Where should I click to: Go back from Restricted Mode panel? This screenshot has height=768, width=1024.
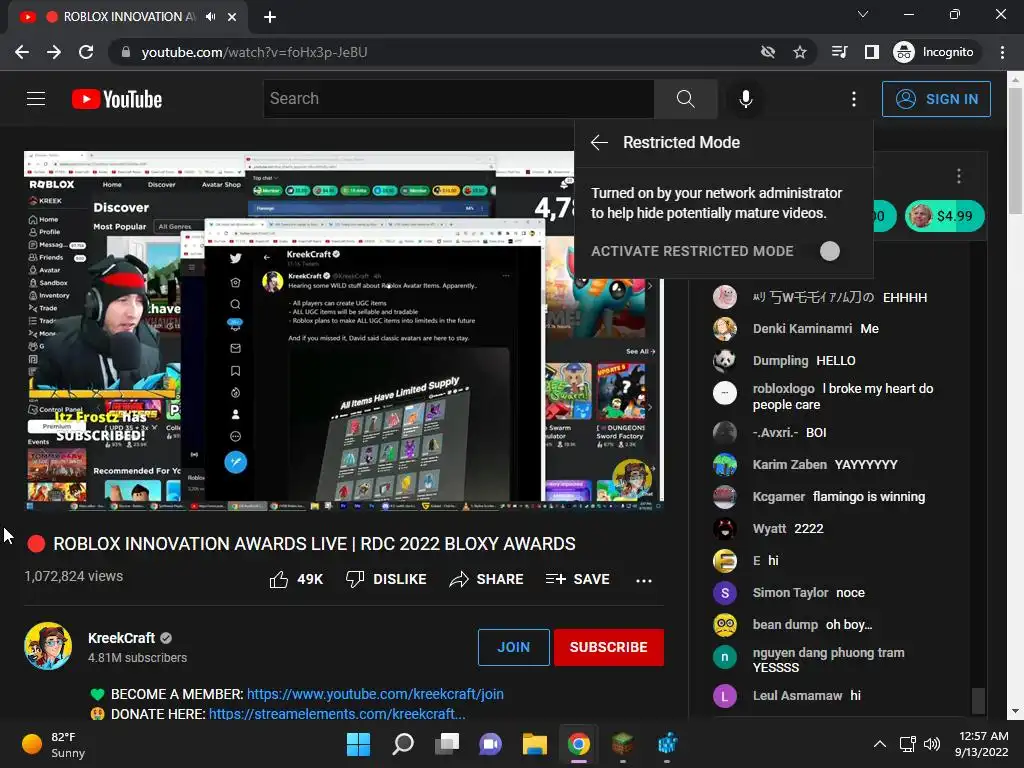[599, 142]
